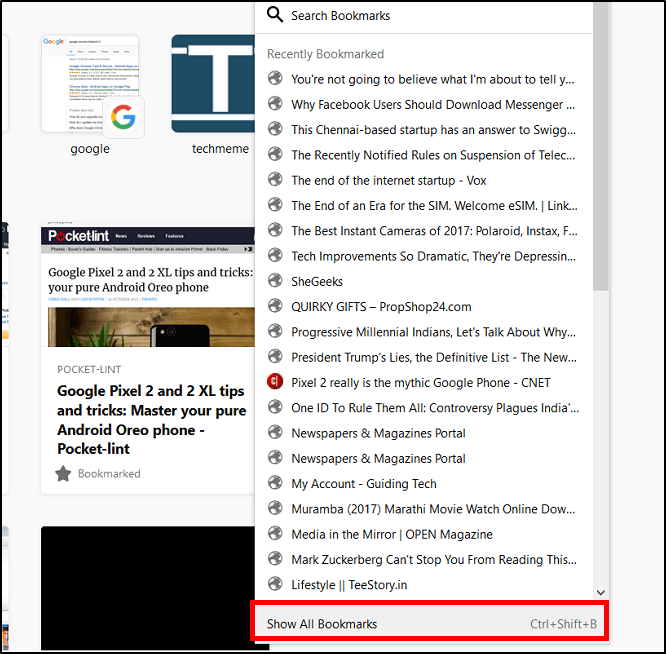
Task: Open the black highlight card thumbnail
Action: (148, 588)
